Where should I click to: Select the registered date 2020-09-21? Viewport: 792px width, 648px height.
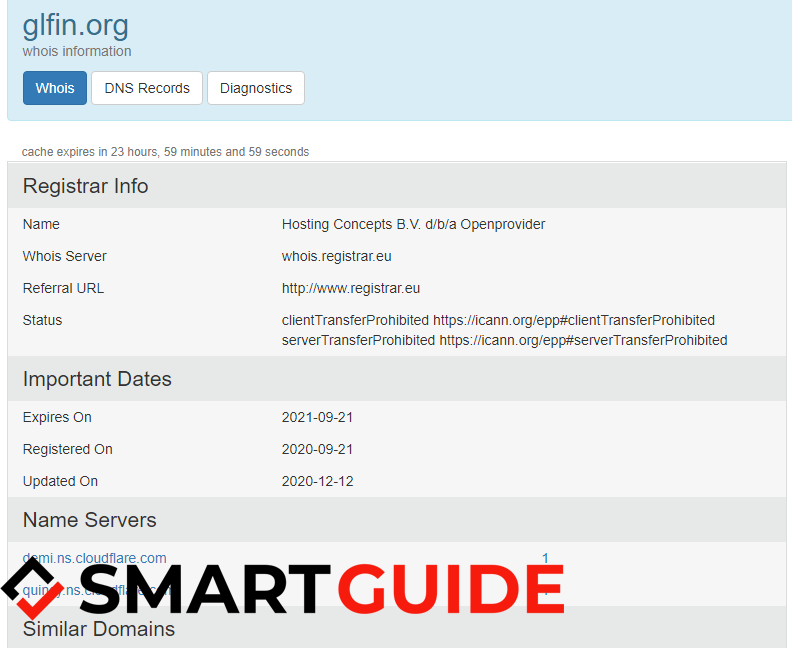pos(317,449)
